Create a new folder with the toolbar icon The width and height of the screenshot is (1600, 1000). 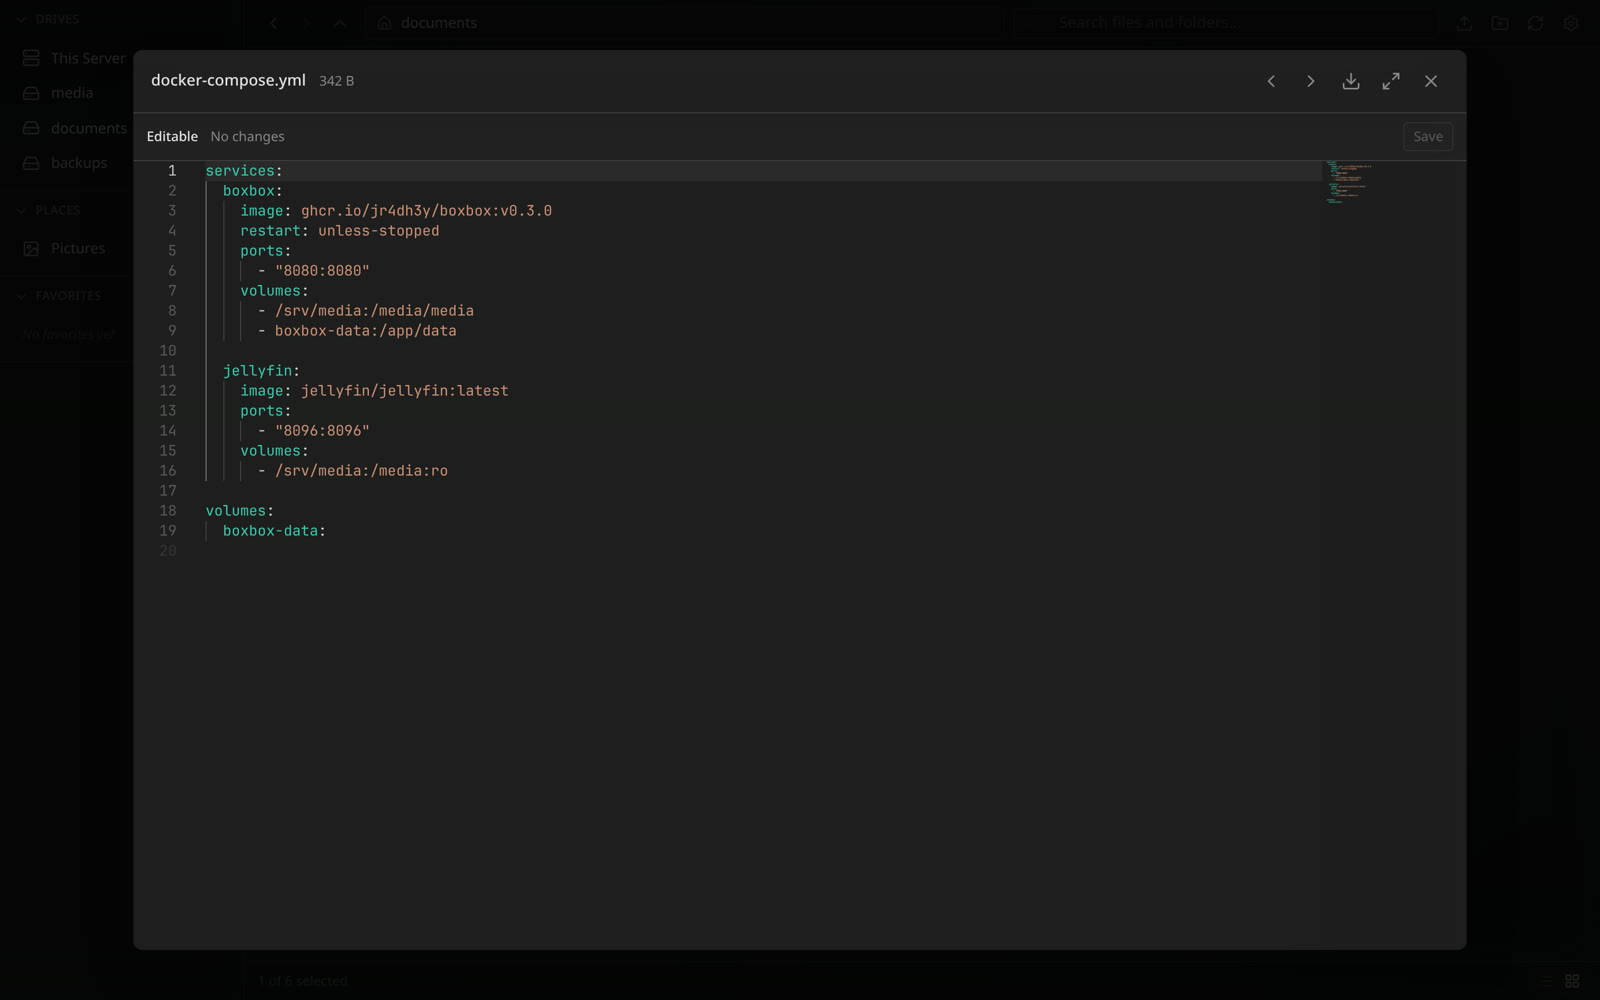pos(1500,23)
